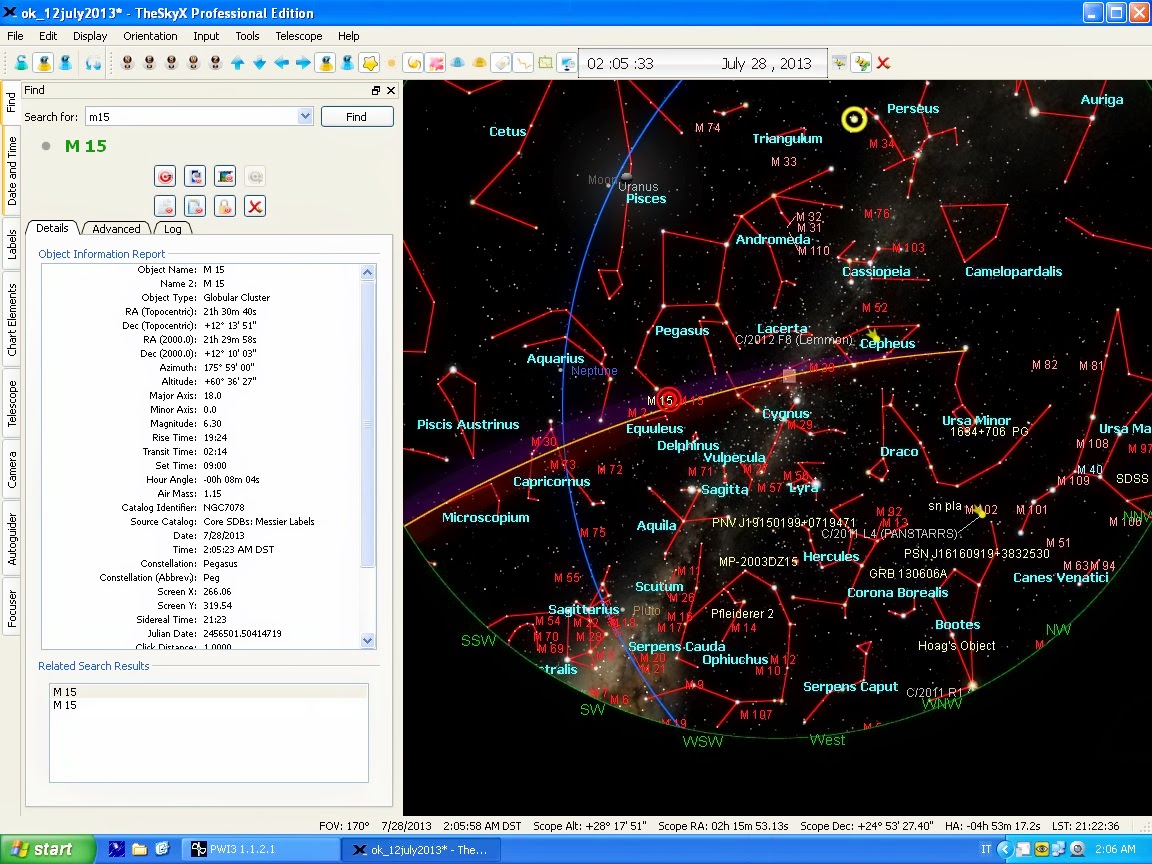Switch to the Advanced tab
This screenshot has height=864, width=1152.
116,229
